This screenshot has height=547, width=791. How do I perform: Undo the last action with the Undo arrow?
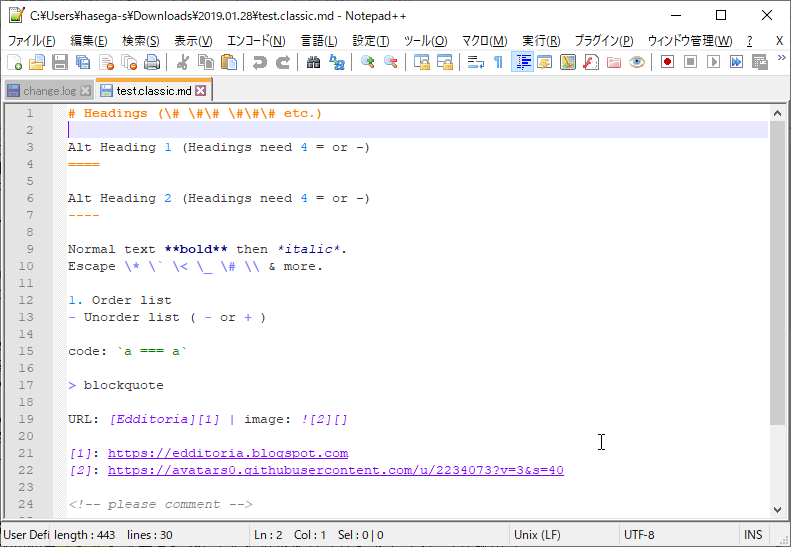(x=259, y=62)
